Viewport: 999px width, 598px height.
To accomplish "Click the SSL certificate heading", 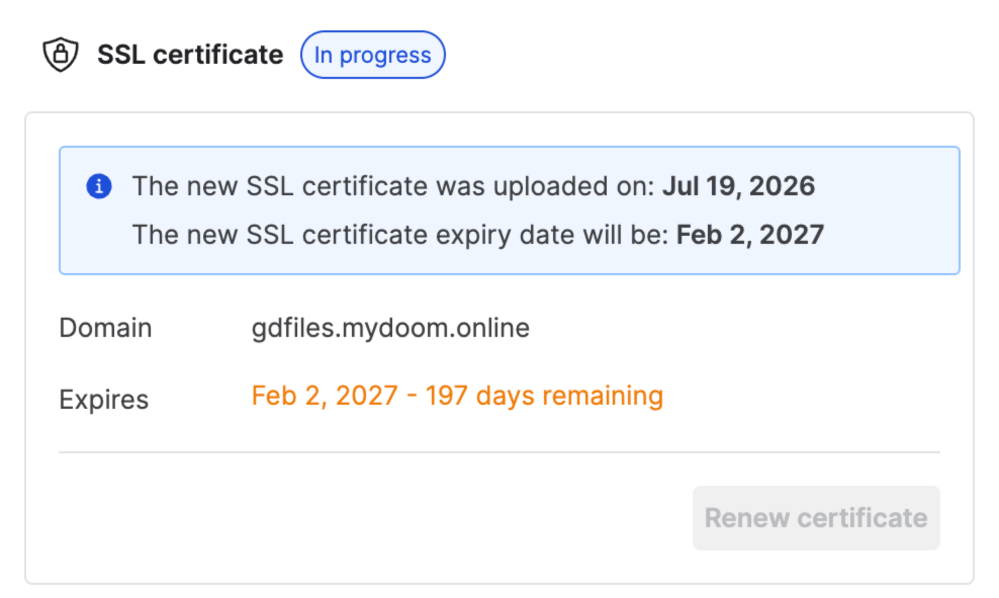I will click(190, 55).
